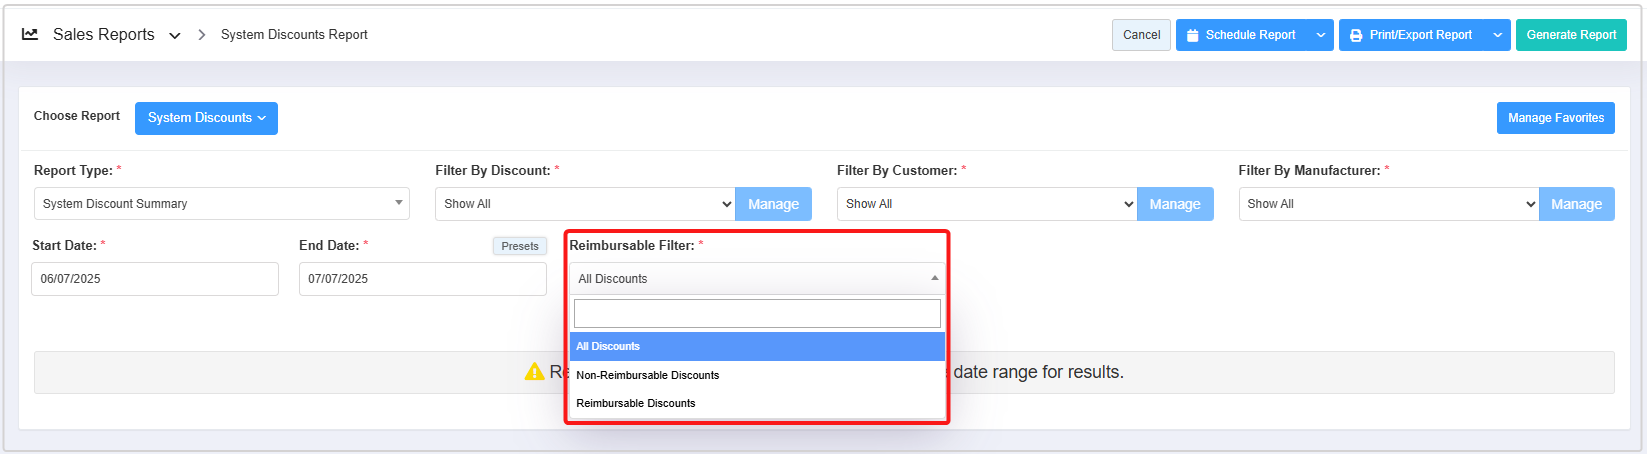The width and height of the screenshot is (1647, 454).
Task: Click the Schedule Report button
Action: pyautogui.click(x=1242, y=35)
